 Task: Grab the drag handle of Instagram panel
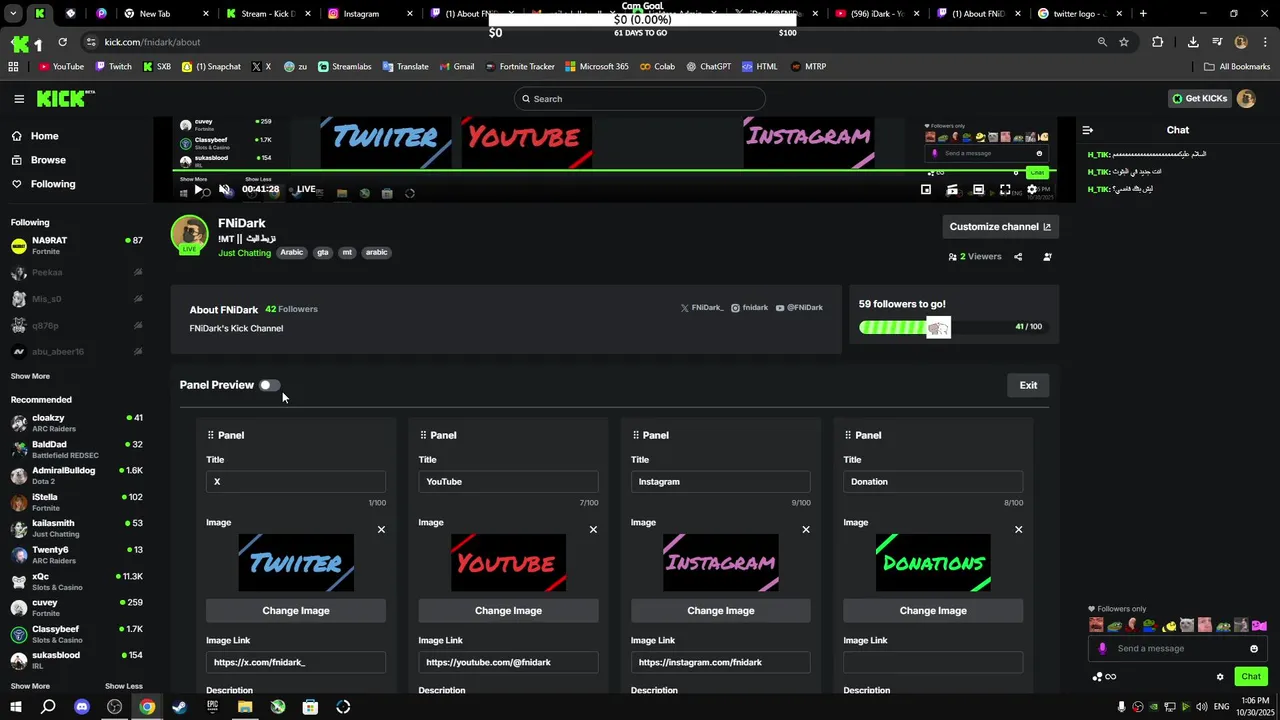point(636,435)
